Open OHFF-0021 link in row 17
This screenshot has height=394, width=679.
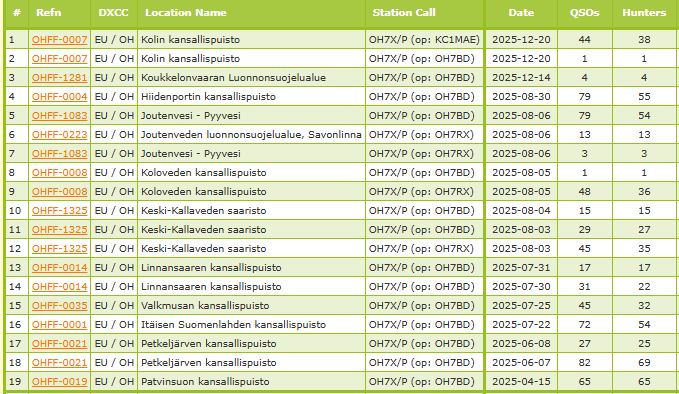[x=60, y=344]
